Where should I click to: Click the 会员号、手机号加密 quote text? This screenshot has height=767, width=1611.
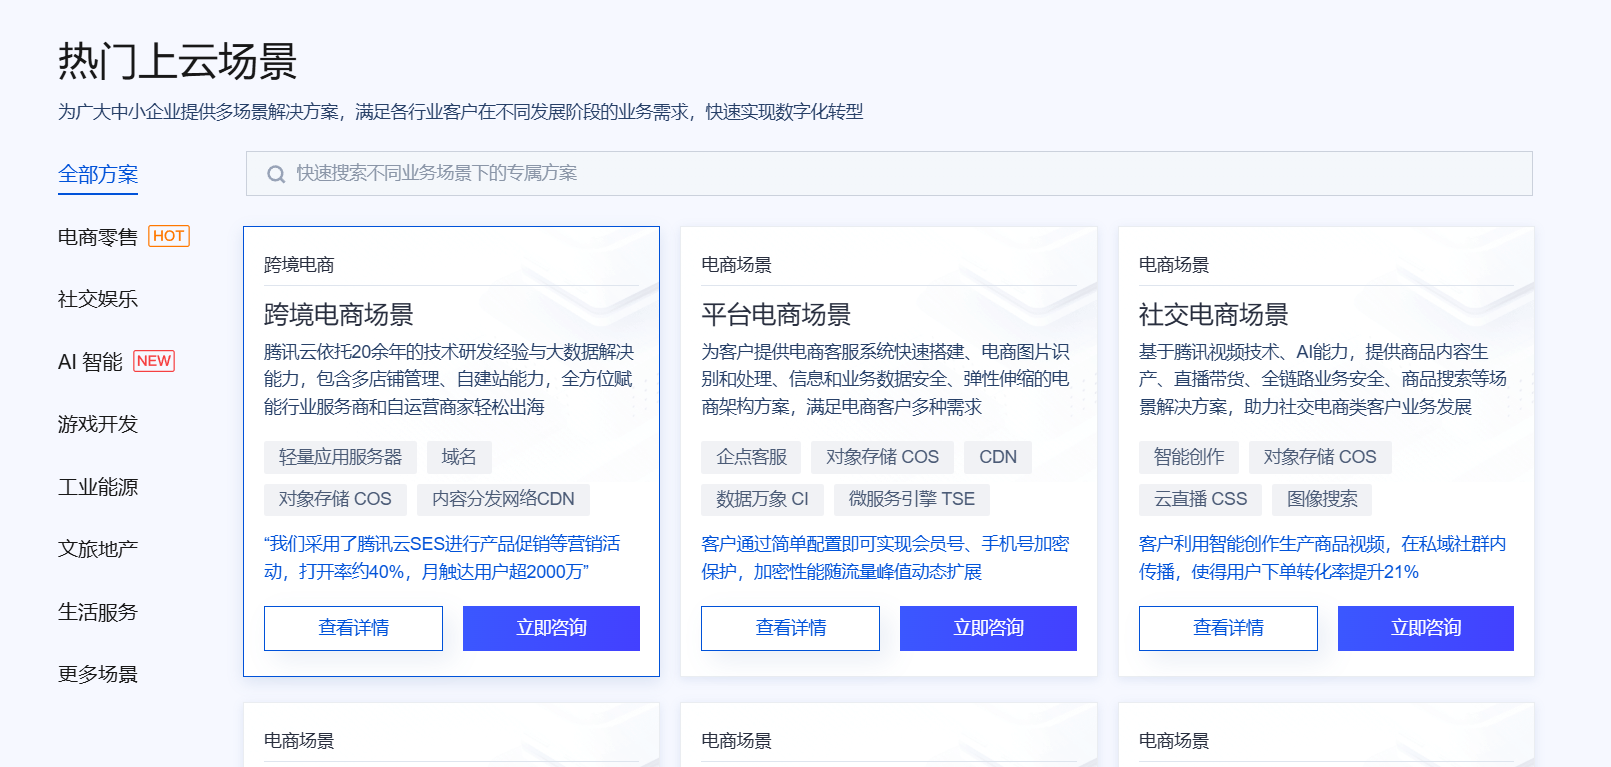[886, 558]
